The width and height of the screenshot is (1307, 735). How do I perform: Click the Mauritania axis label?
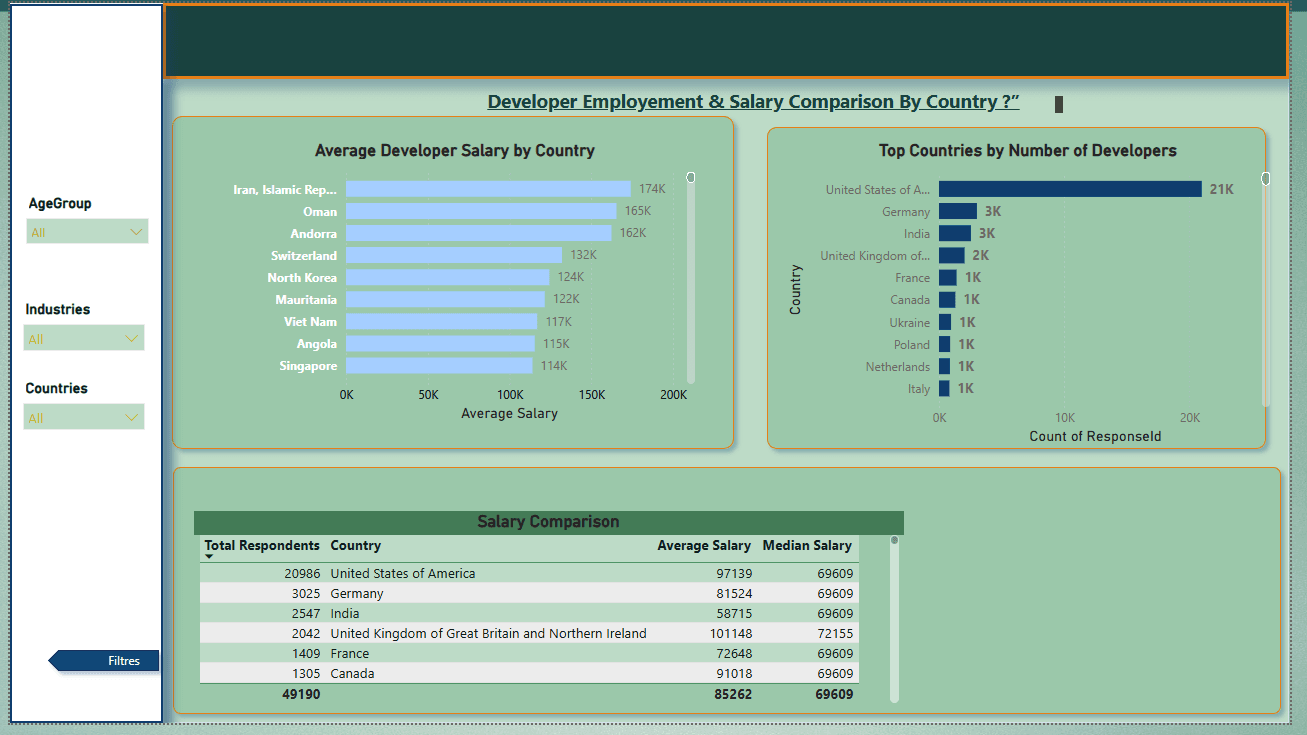(x=306, y=300)
